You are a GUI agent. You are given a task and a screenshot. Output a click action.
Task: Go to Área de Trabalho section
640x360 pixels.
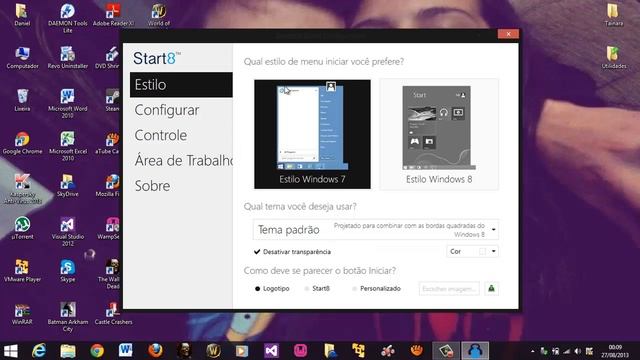(x=184, y=161)
